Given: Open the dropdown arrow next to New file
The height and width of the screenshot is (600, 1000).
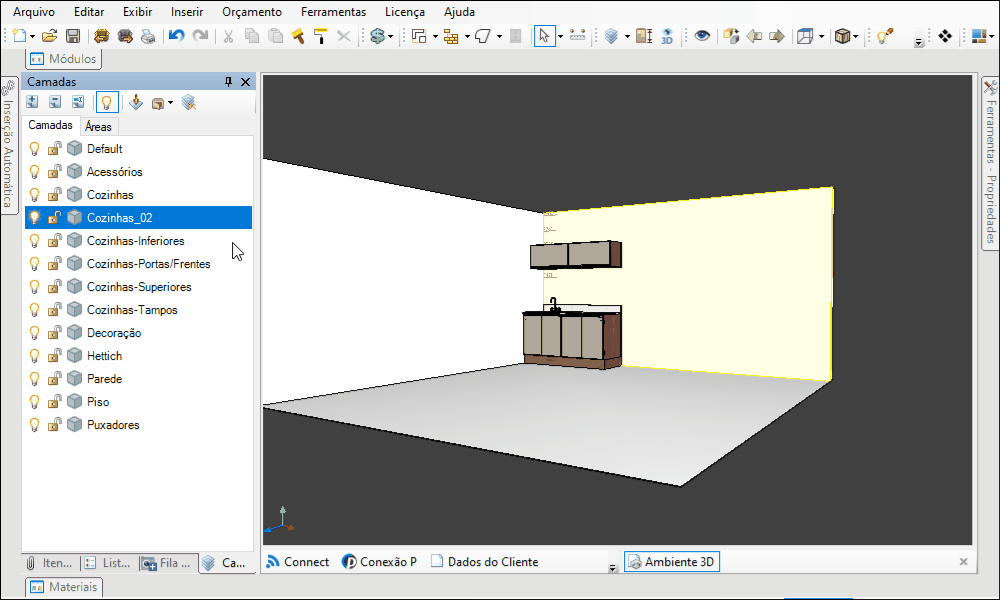Looking at the screenshot, I should tap(32, 36).
